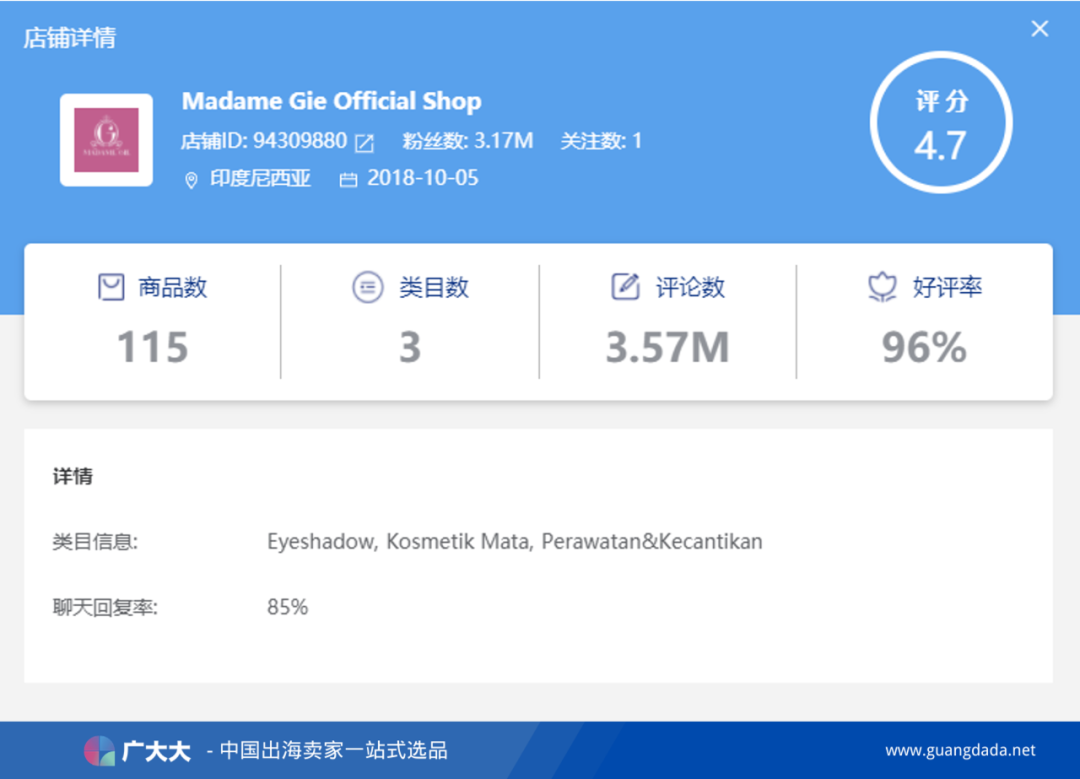1080x779 pixels.
Task: Click the 评分 4.7 rating circle
Action: (x=941, y=123)
